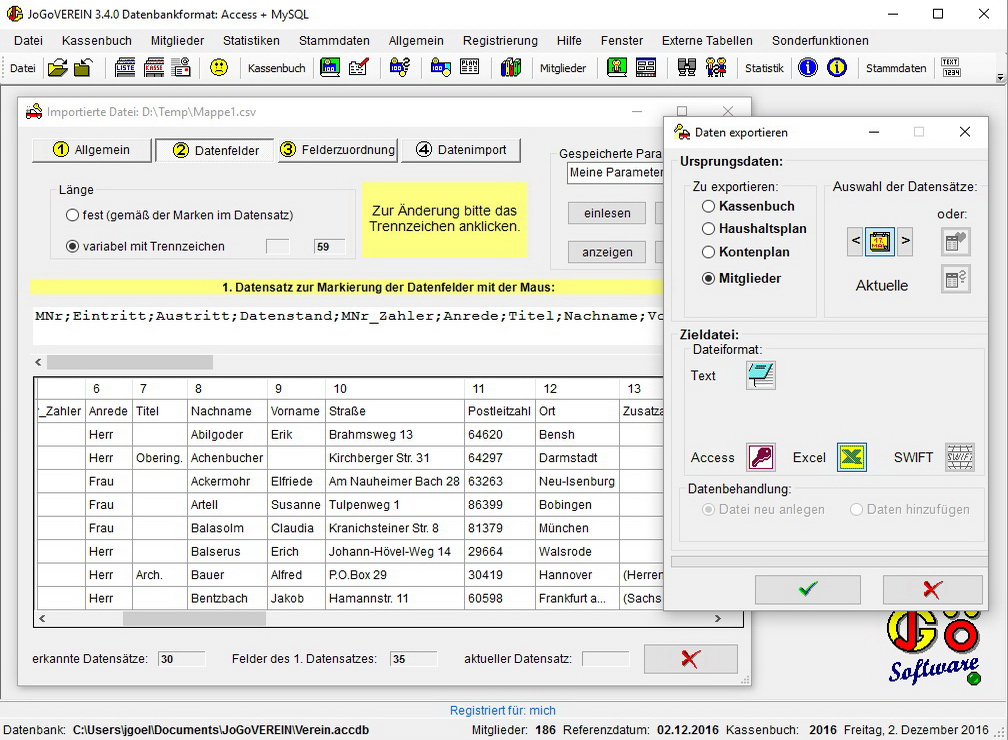The width and height of the screenshot is (1008, 740).
Task: Select the 'Datei neu anlegen' radio button
Action: pyautogui.click(x=708, y=509)
